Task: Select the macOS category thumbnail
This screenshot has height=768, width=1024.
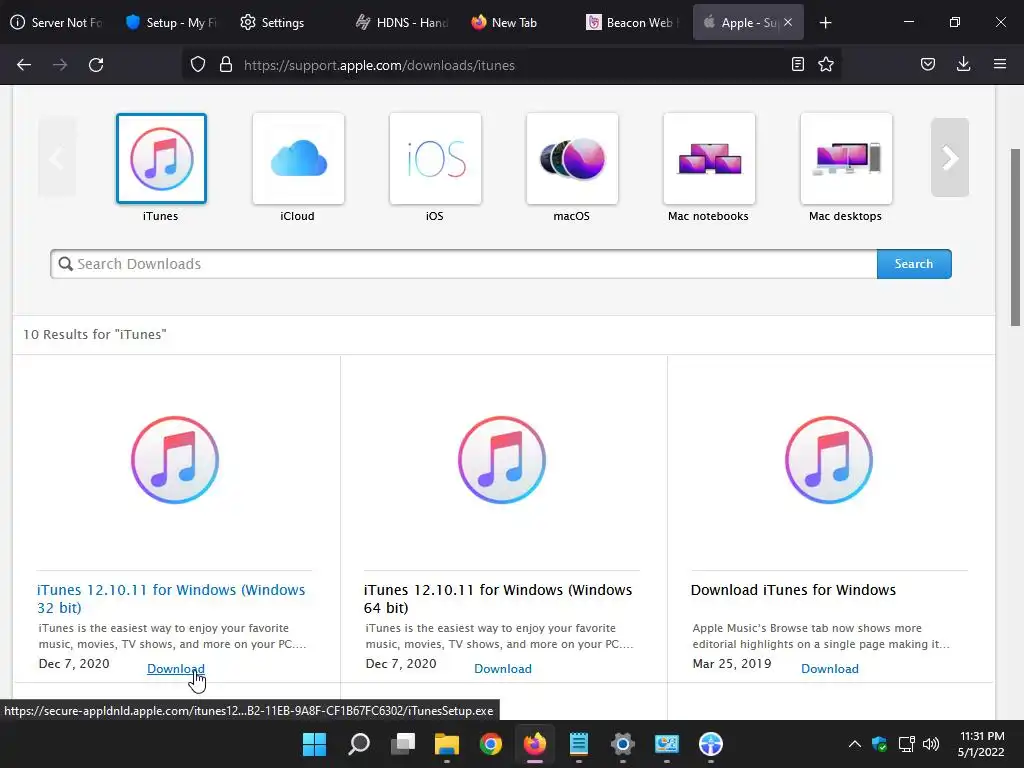Action: (572, 159)
